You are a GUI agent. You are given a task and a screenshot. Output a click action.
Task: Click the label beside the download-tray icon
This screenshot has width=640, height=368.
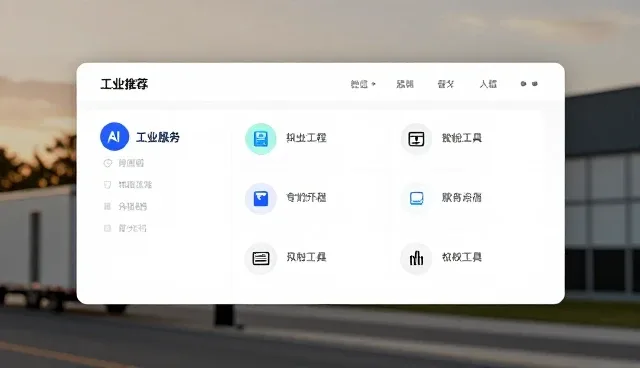[x=462, y=138]
